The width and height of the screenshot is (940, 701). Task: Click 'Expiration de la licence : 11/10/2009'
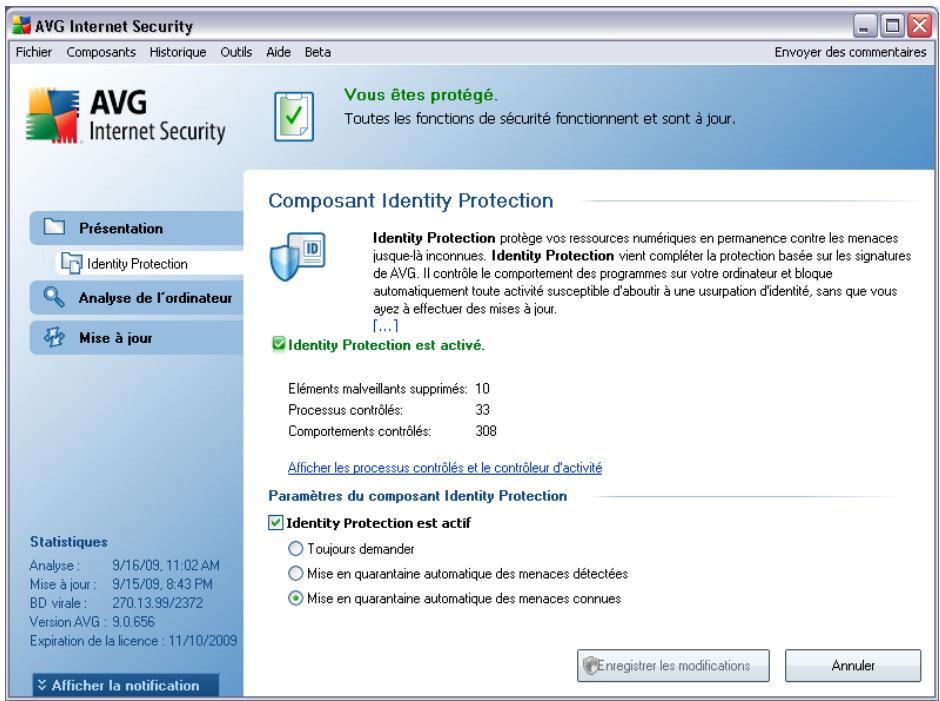(x=133, y=640)
